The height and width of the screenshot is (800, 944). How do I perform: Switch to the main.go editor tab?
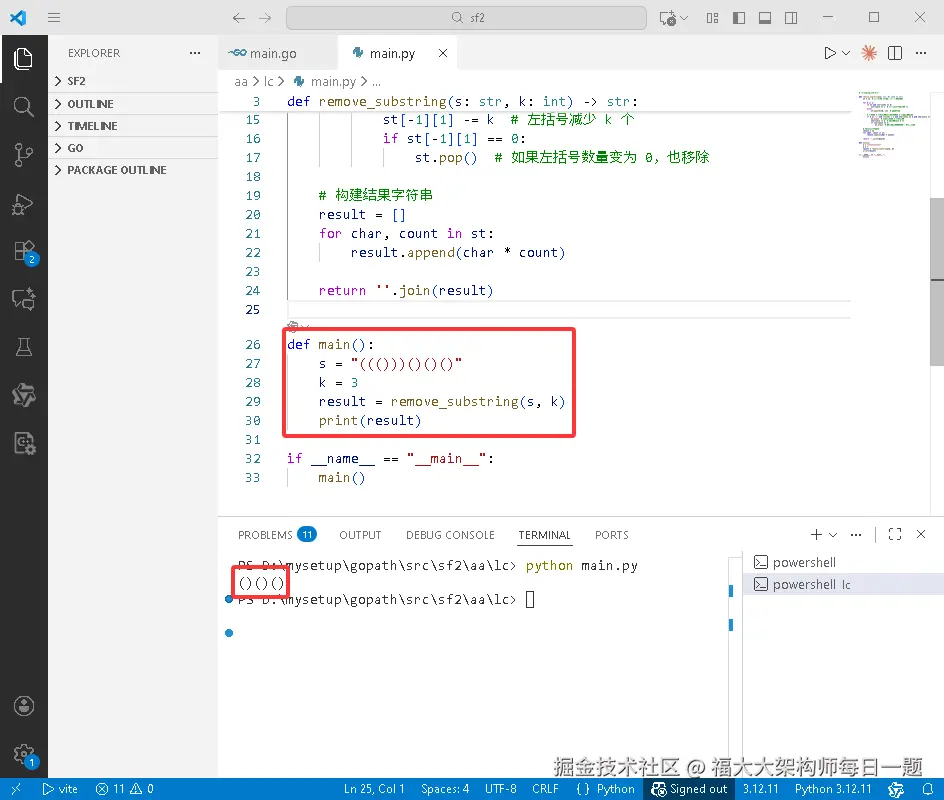pyautogui.click(x=278, y=54)
